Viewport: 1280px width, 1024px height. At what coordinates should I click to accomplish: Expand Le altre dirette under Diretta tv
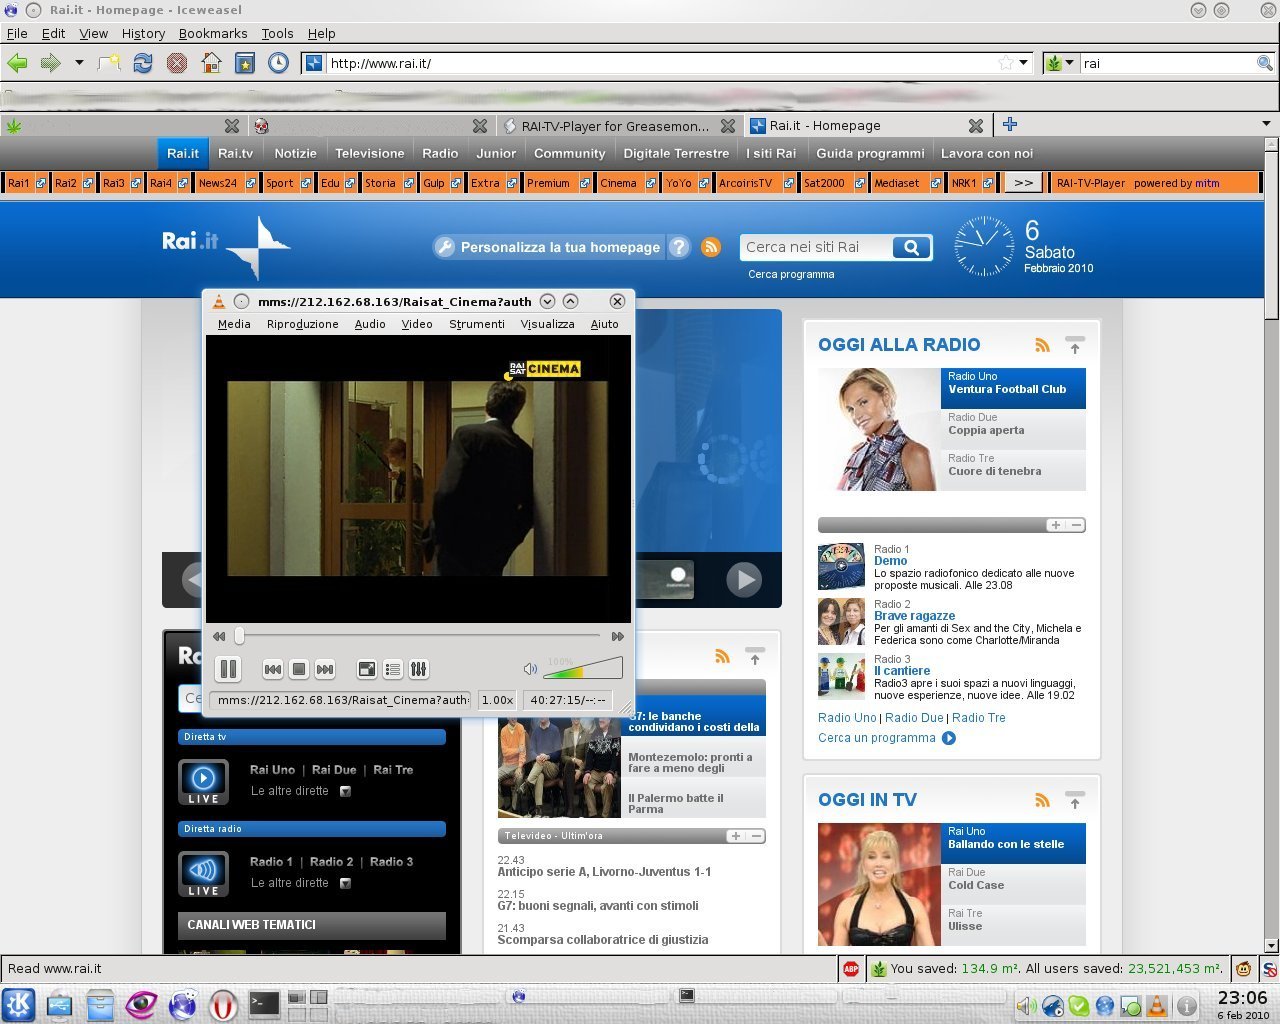click(345, 791)
